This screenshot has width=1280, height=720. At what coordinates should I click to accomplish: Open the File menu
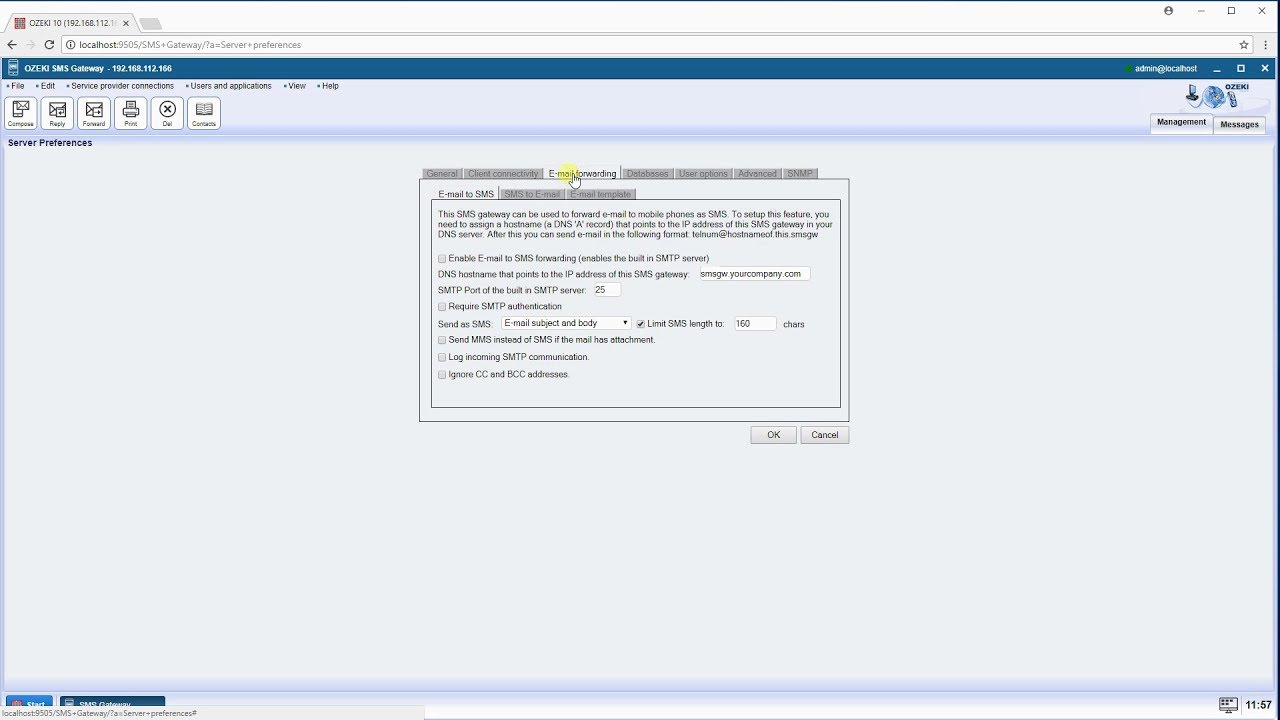pyautogui.click(x=17, y=86)
